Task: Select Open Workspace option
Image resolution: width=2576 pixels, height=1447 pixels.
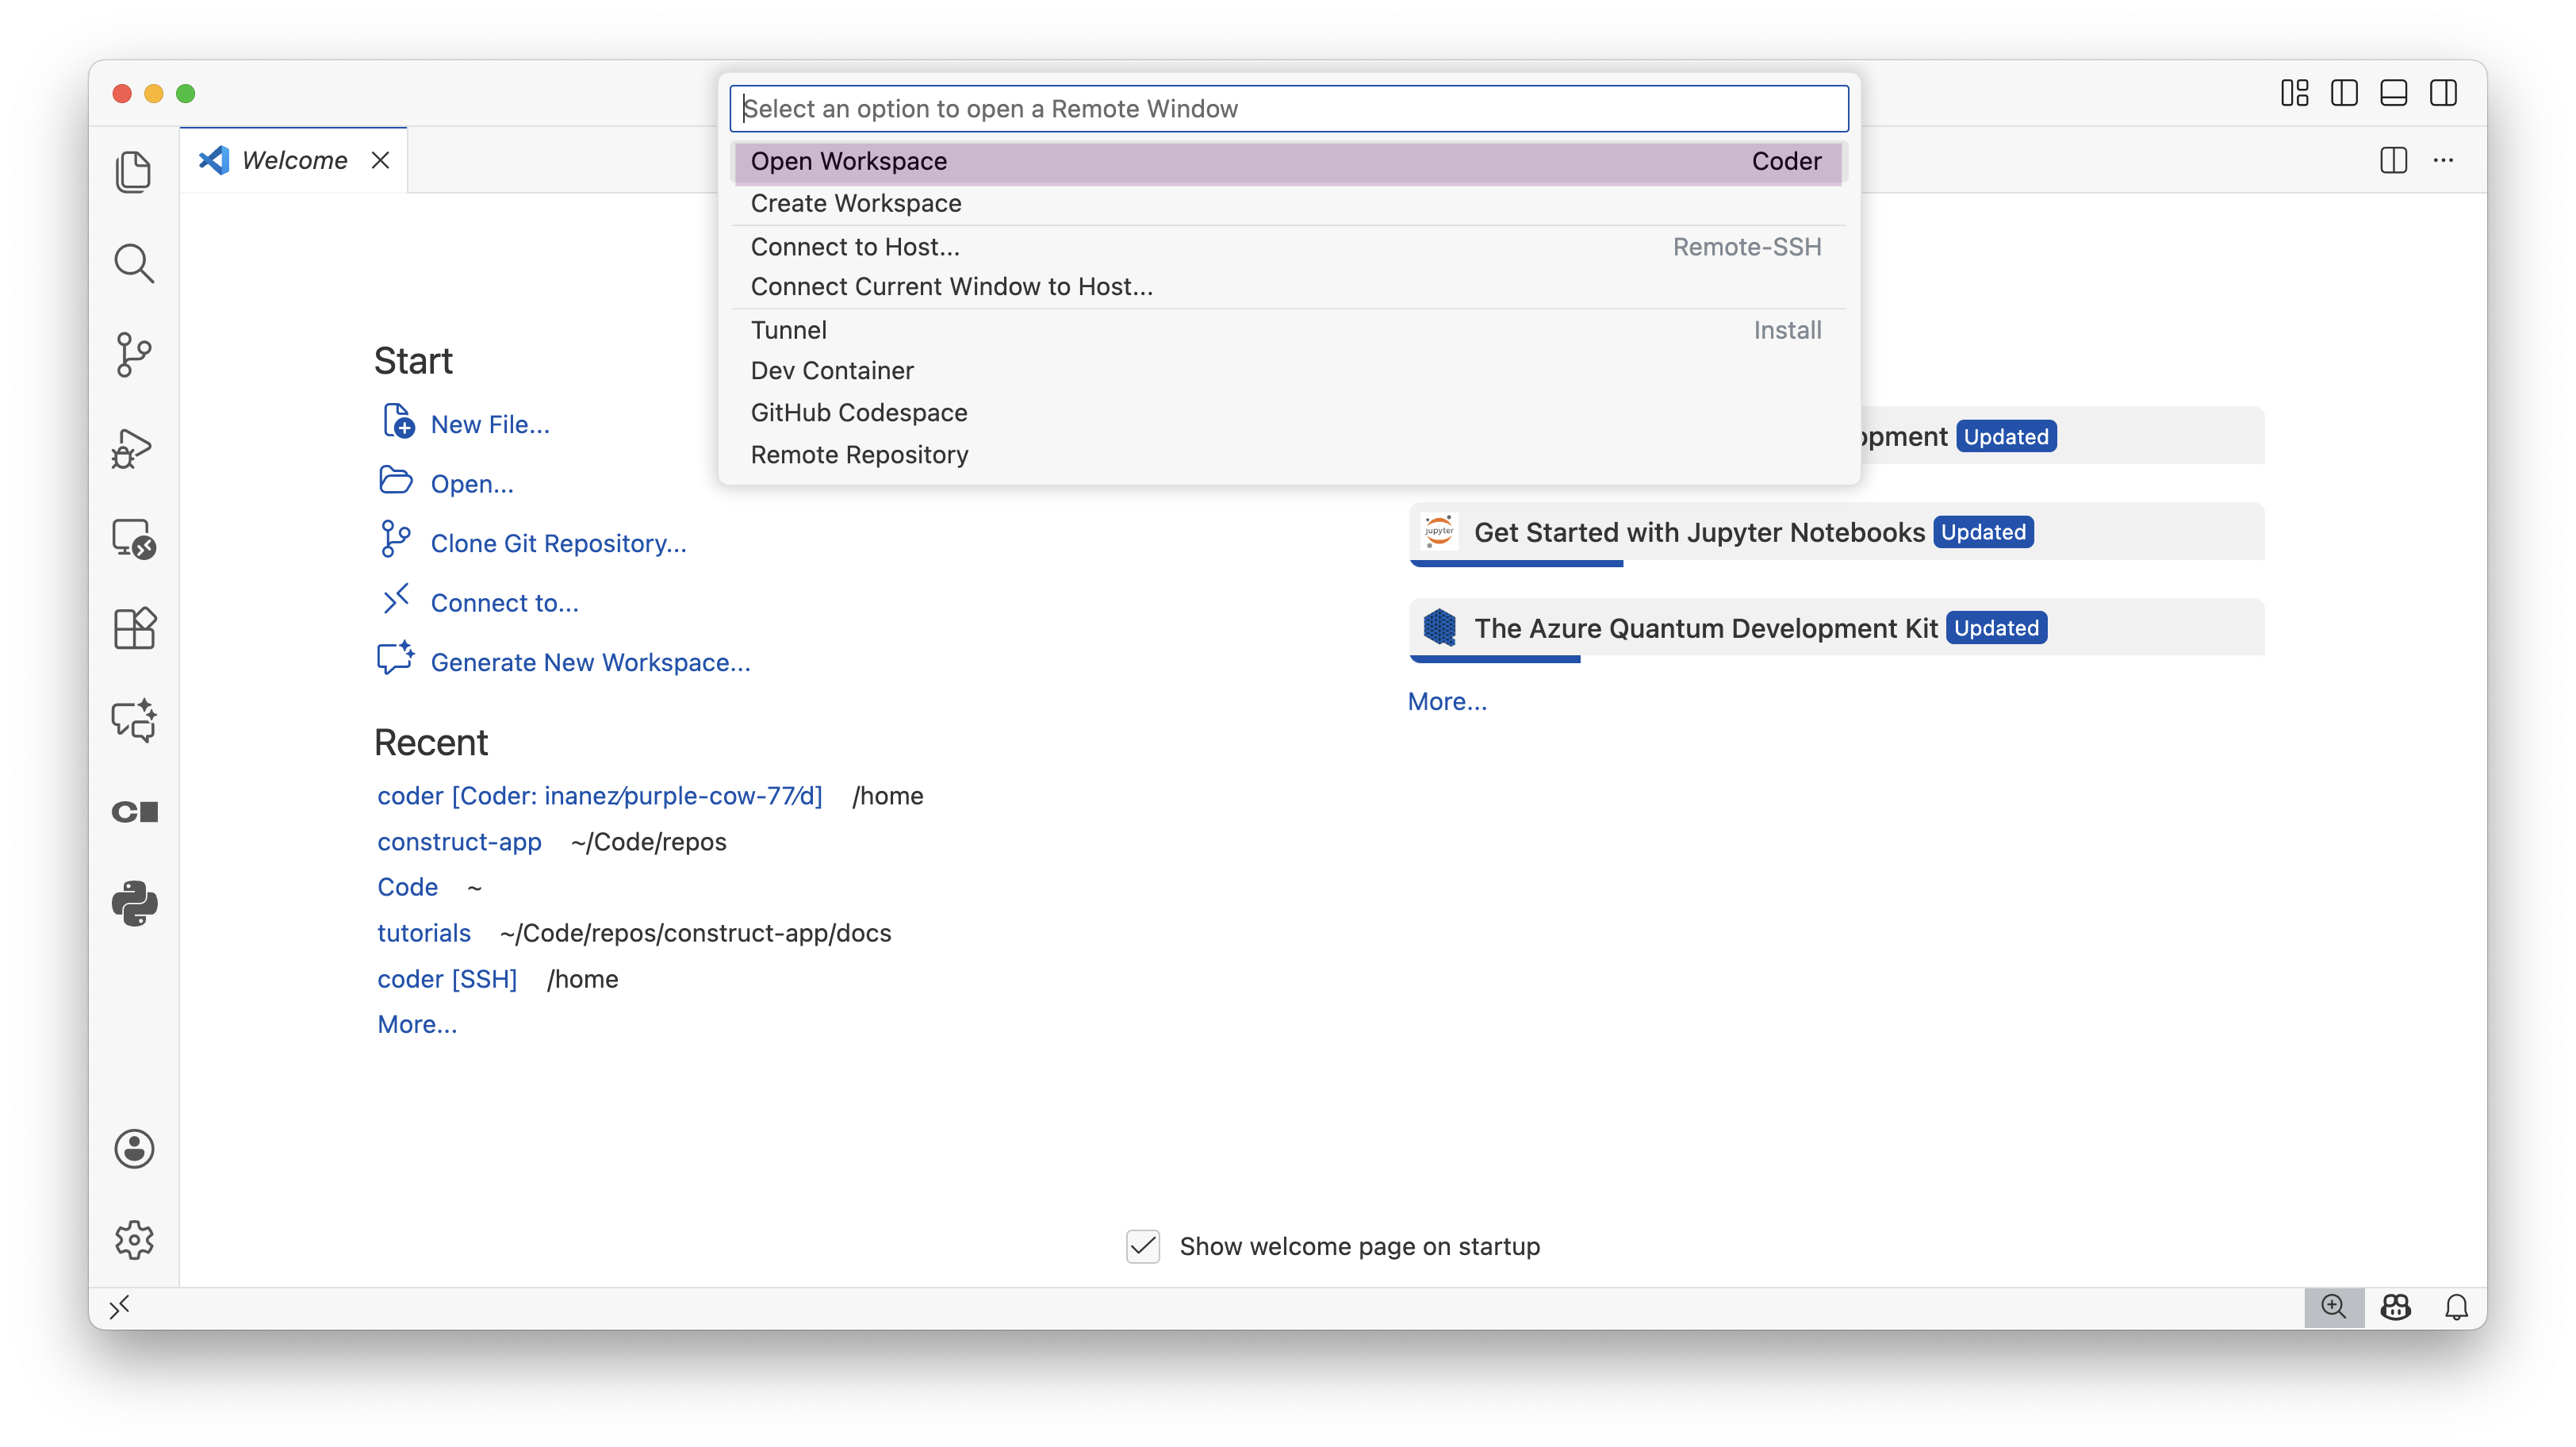Action: point(1289,161)
